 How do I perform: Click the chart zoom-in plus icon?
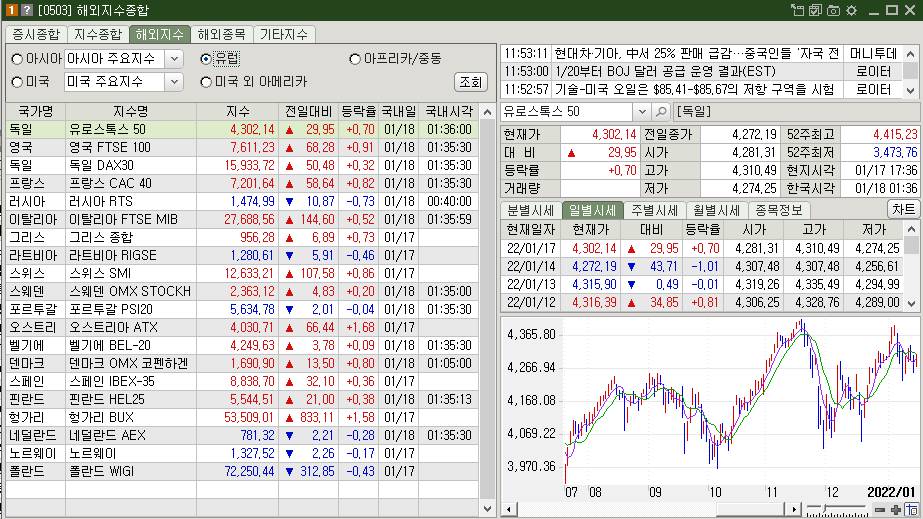896,510
